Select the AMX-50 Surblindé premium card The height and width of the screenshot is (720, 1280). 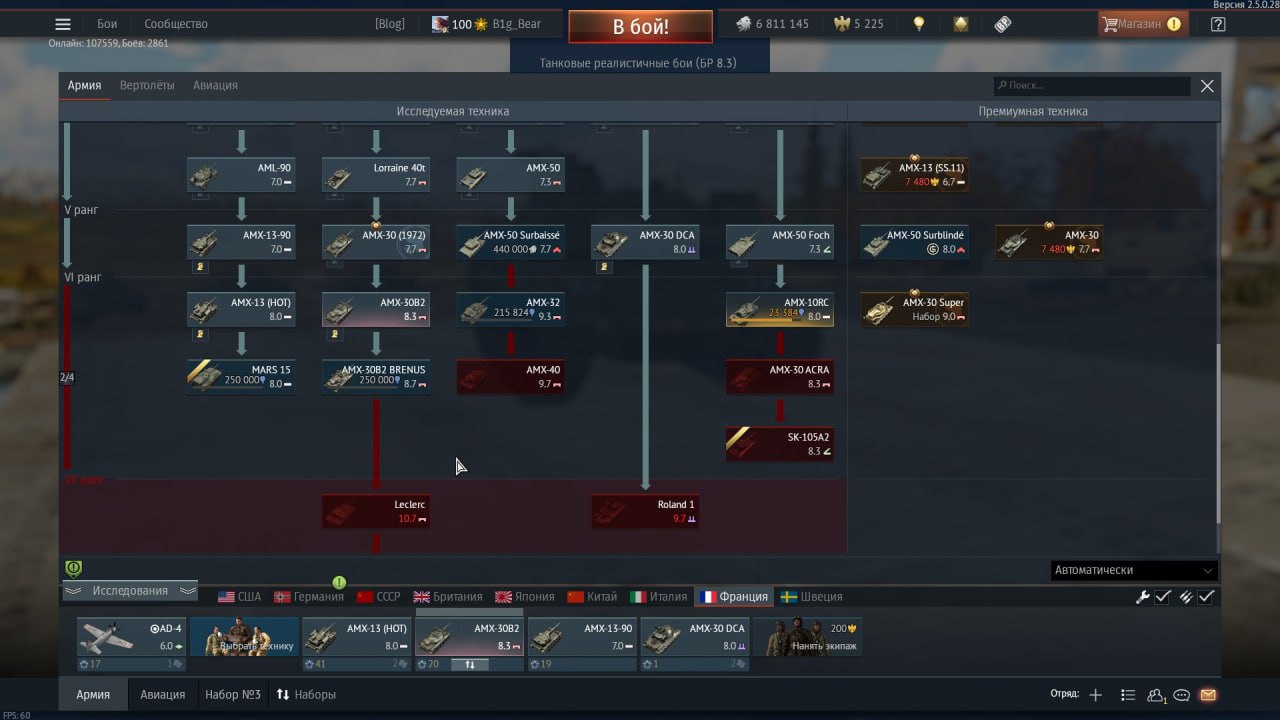click(914, 242)
